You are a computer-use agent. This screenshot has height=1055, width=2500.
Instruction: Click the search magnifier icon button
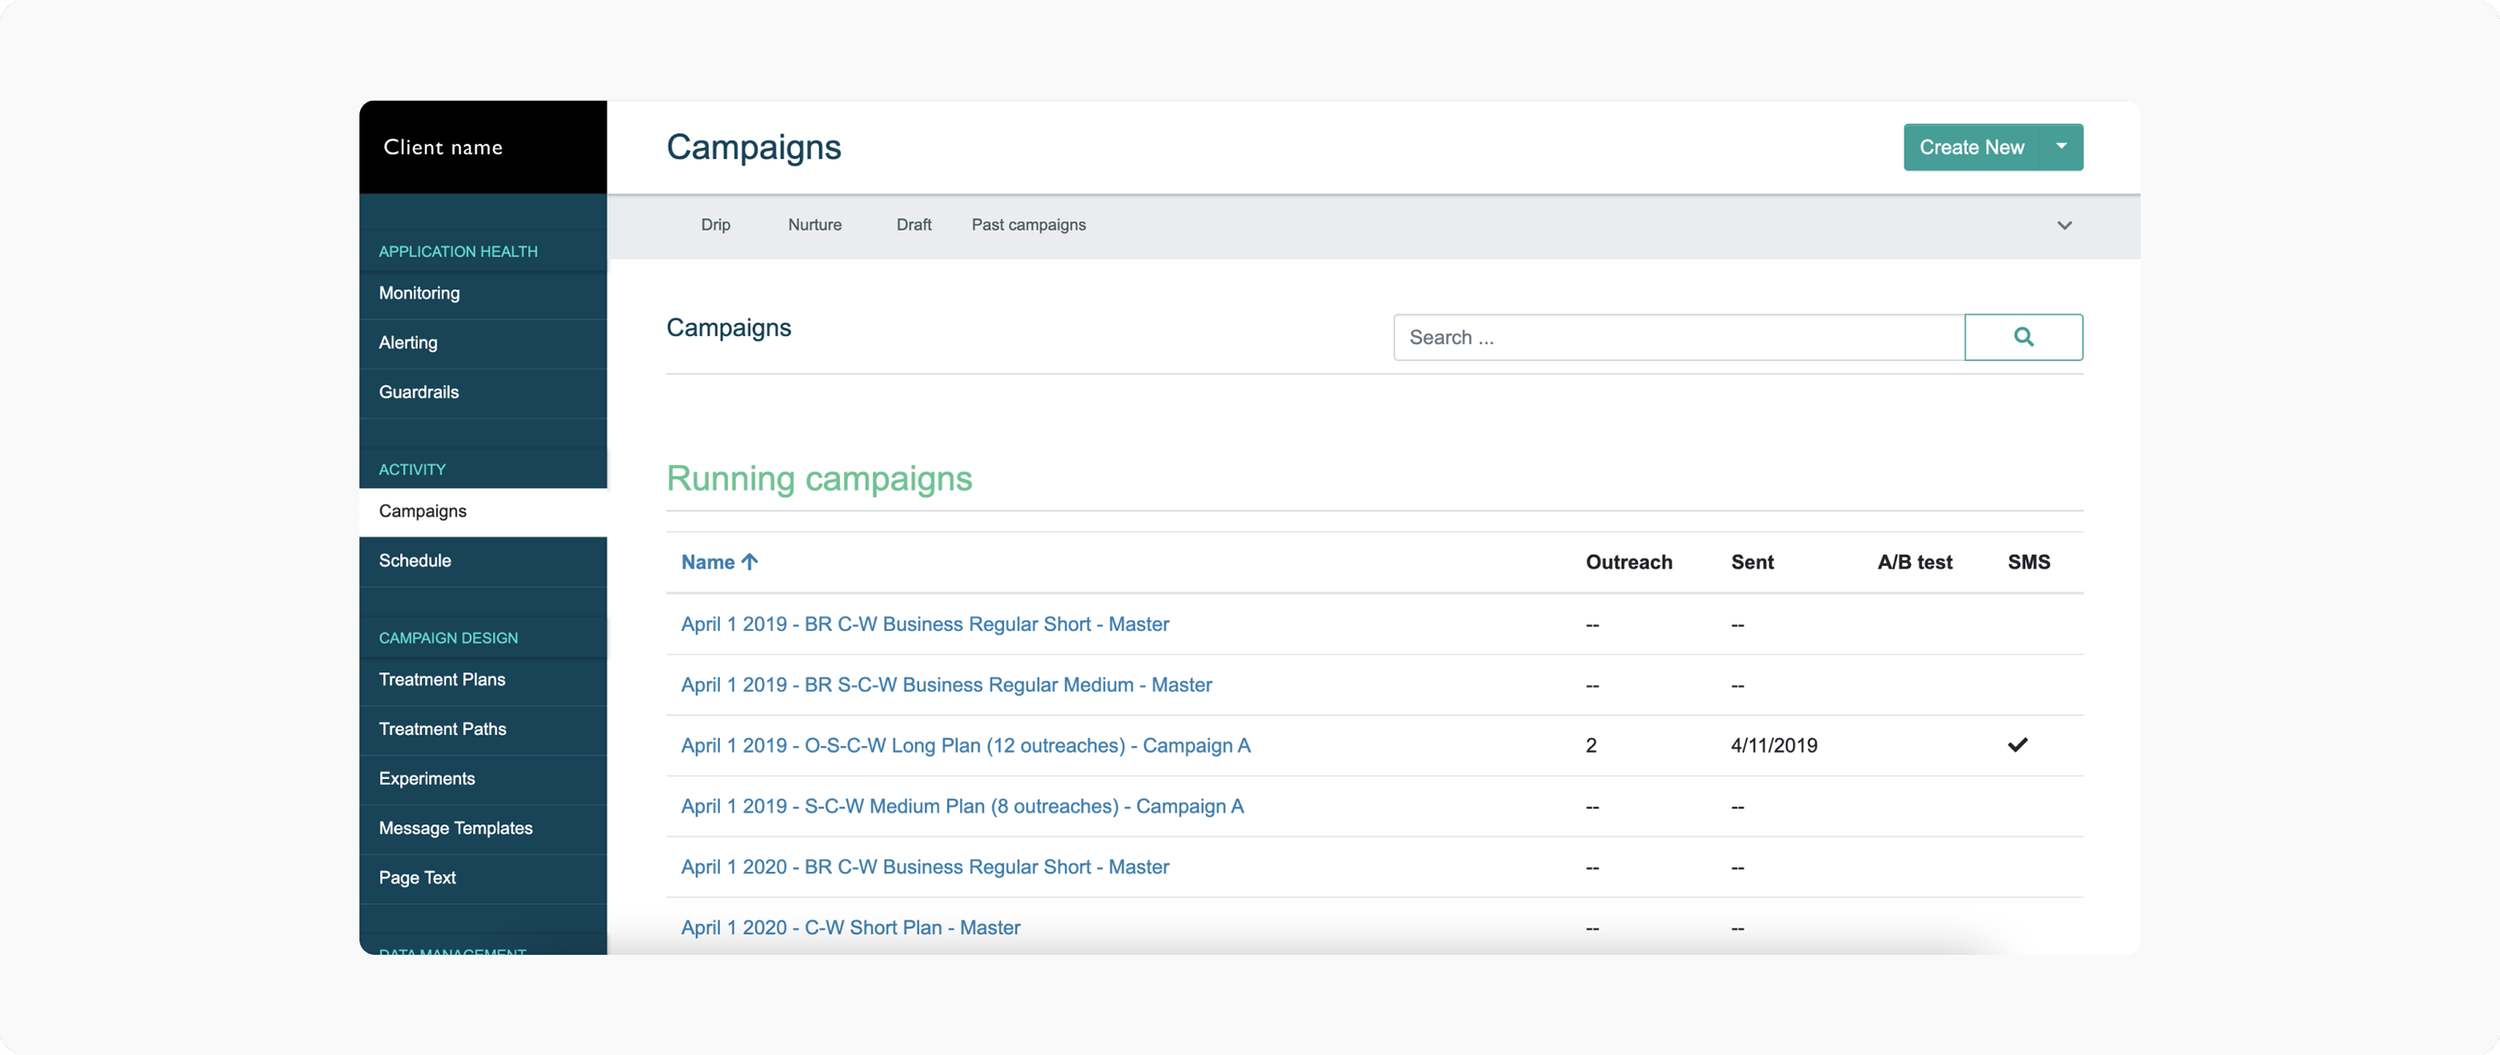pos(2023,337)
